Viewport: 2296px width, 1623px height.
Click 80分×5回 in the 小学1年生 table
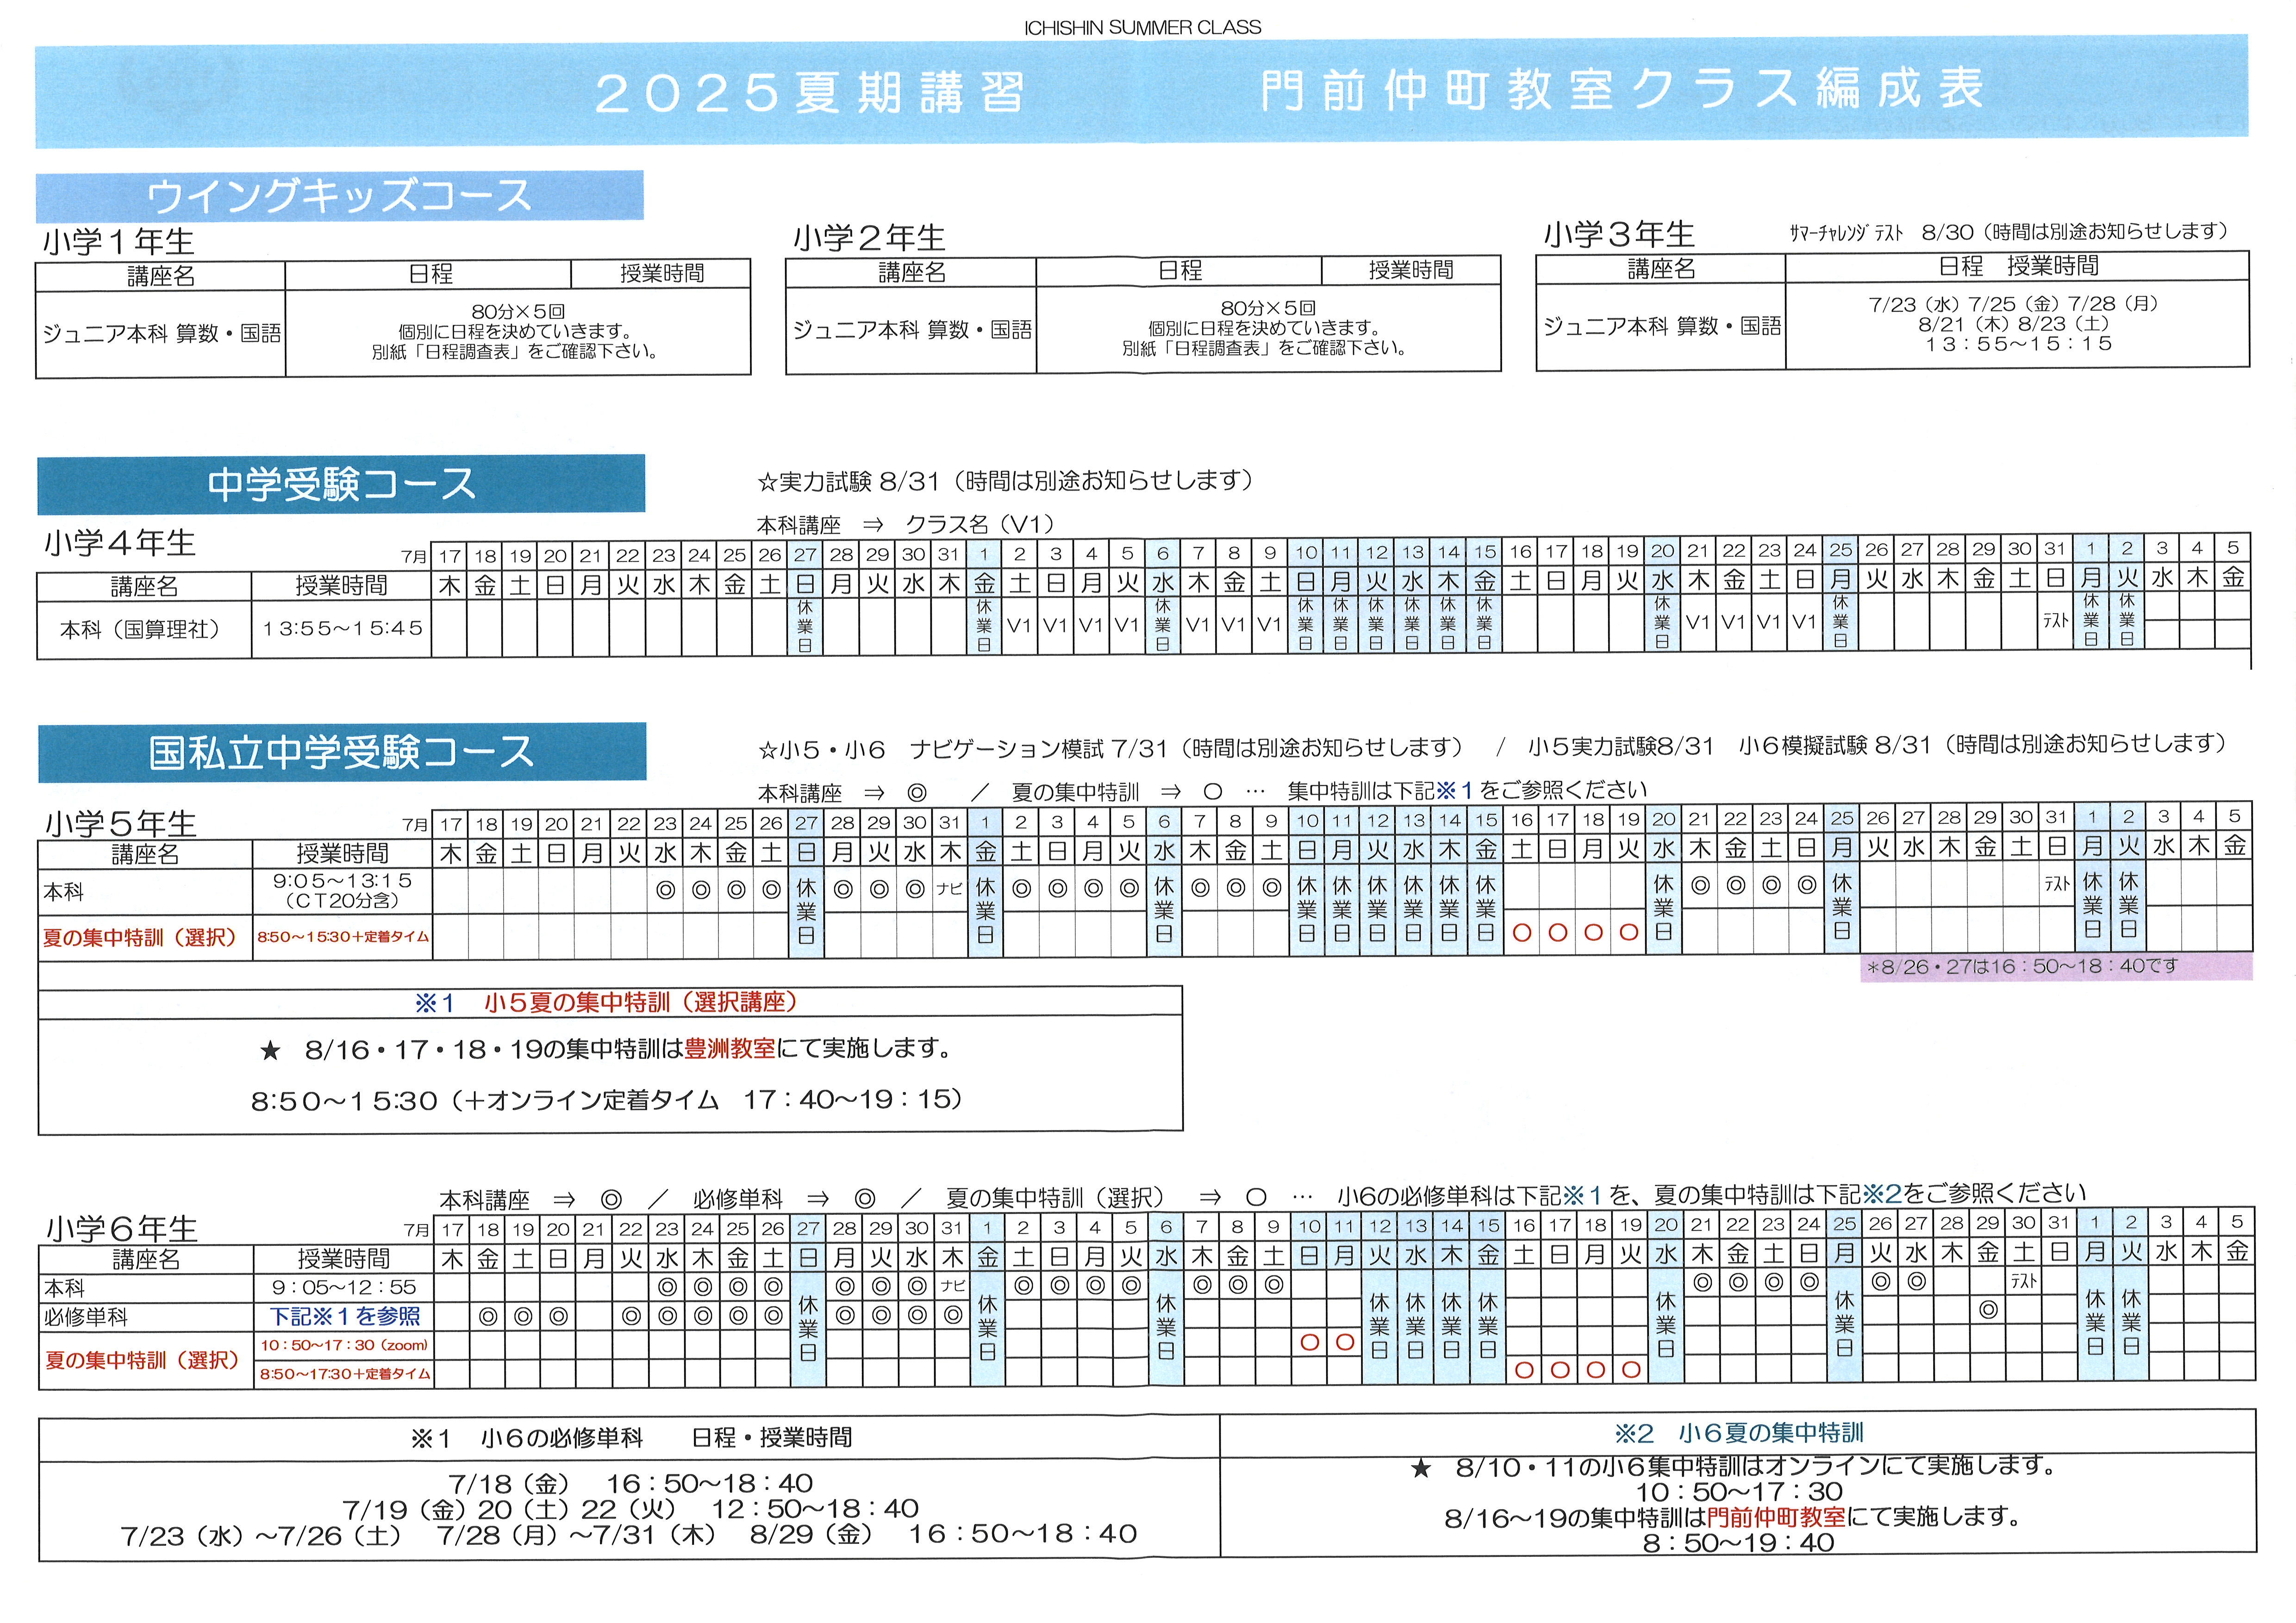click(518, 311)
